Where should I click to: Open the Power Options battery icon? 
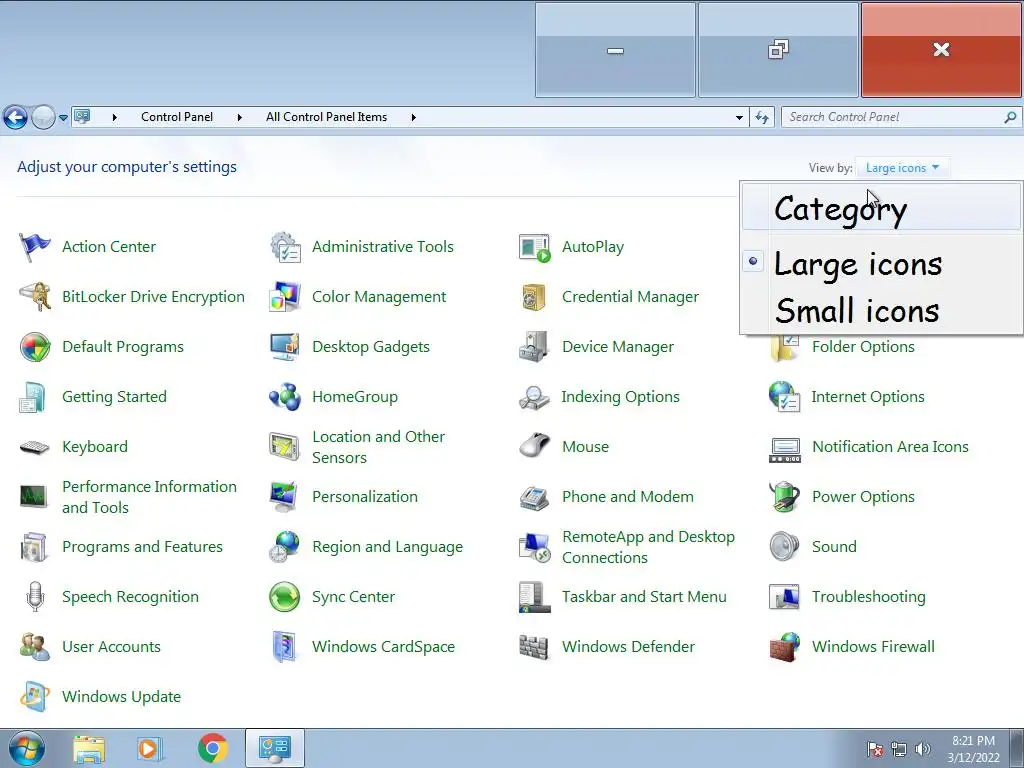tap(784, 496)
